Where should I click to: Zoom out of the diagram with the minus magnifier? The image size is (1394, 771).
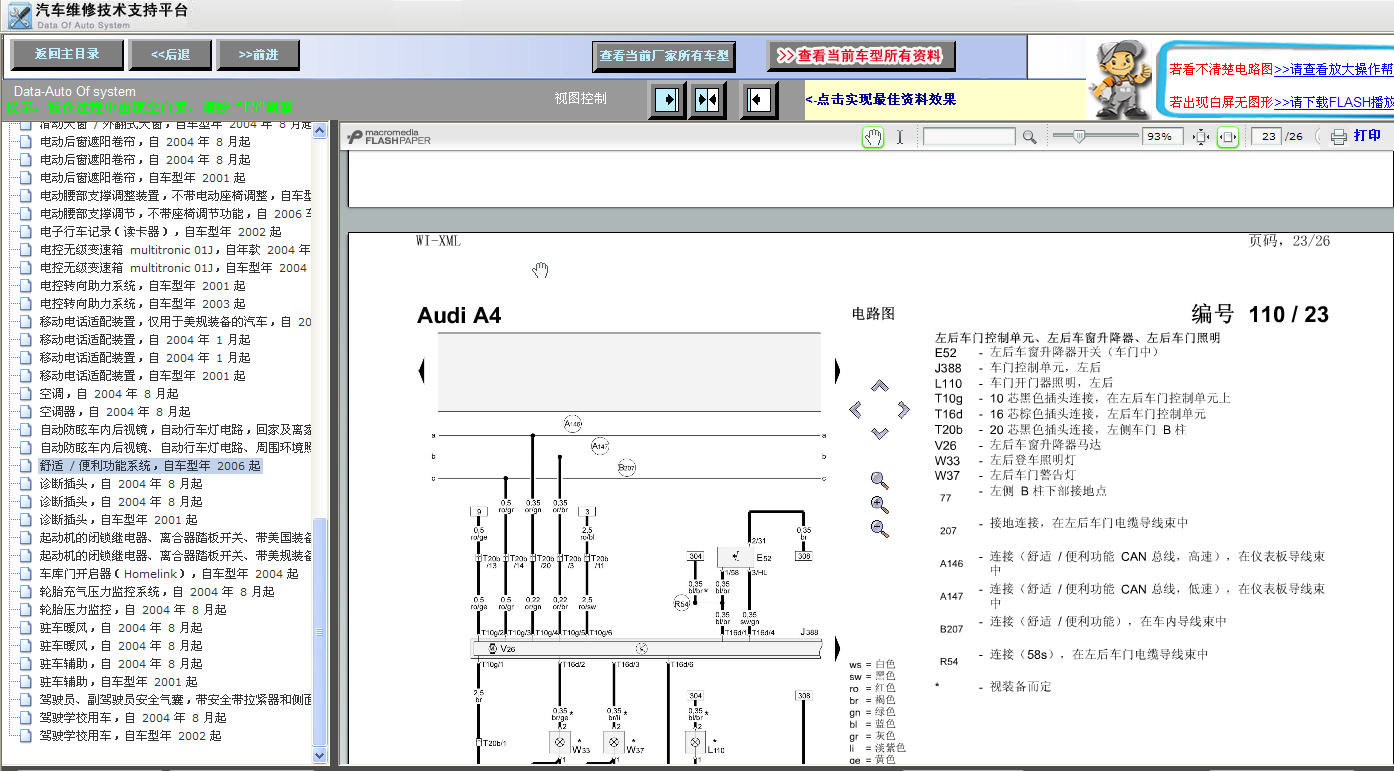879,528
